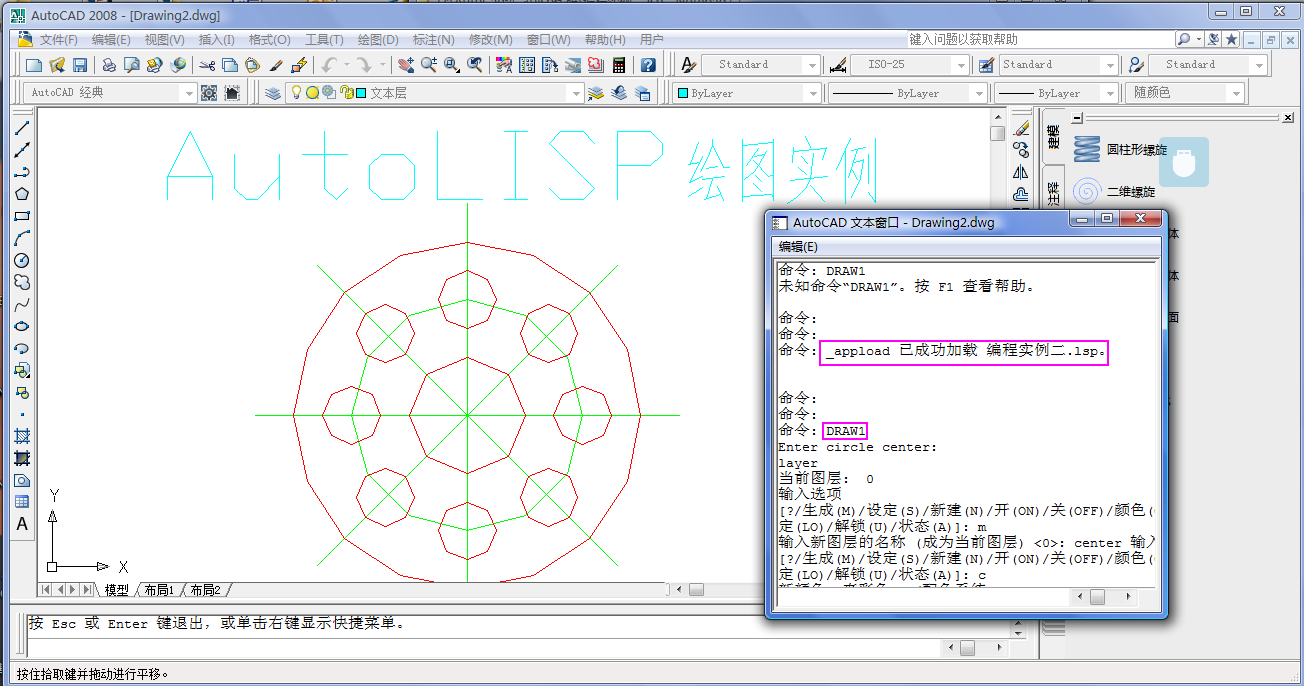The image size is (1304, 686).
Task: Click the 圆柱形螺旋 tool palette item
Action: [1120, 150]
